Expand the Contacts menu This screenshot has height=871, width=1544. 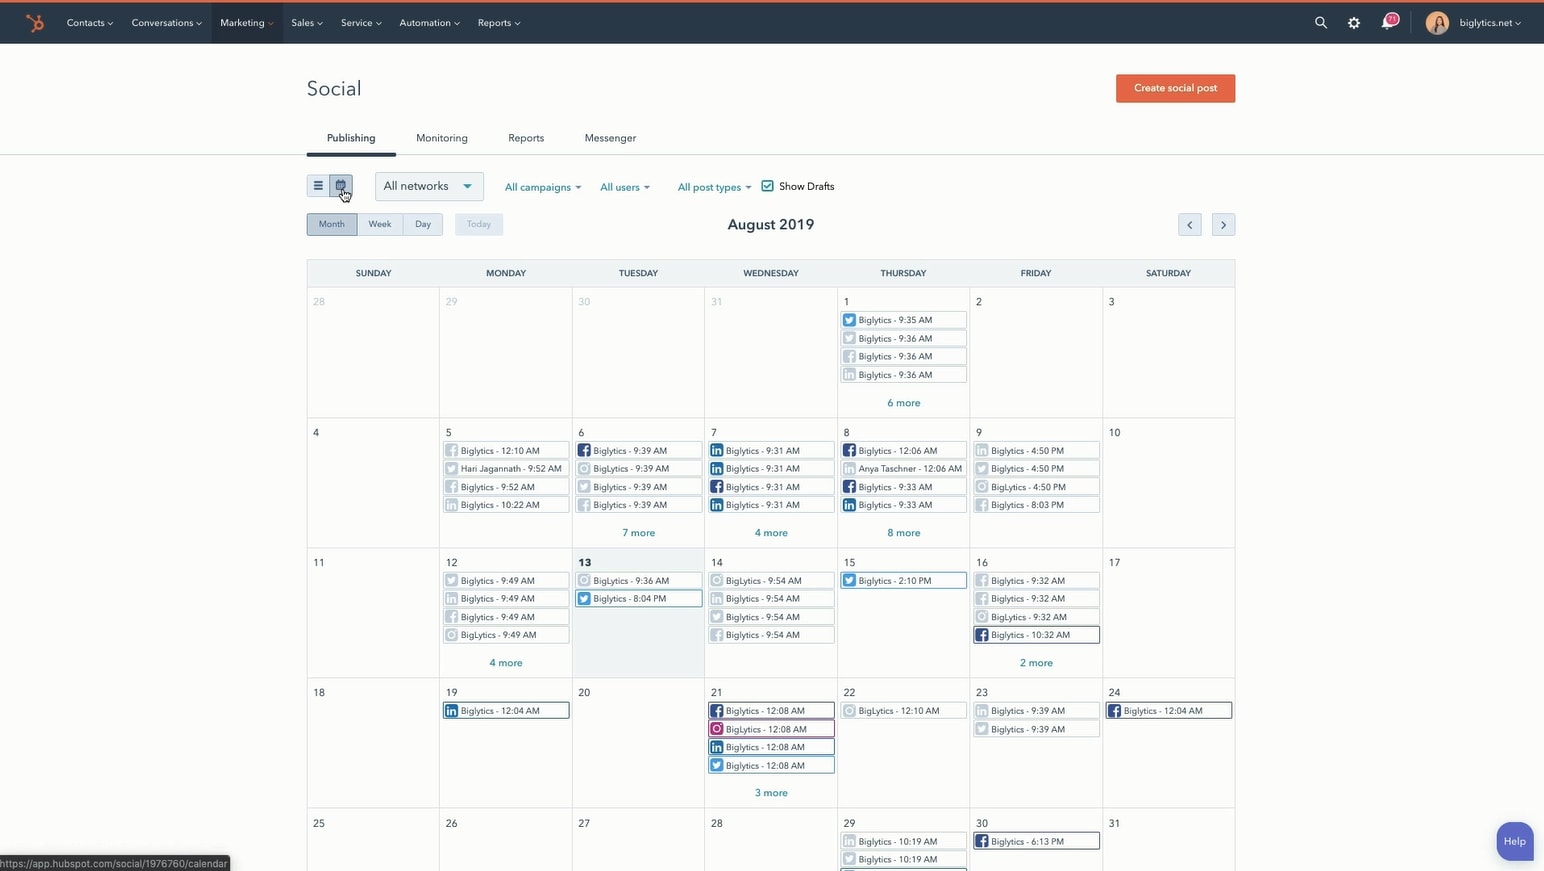click(90, 23)
